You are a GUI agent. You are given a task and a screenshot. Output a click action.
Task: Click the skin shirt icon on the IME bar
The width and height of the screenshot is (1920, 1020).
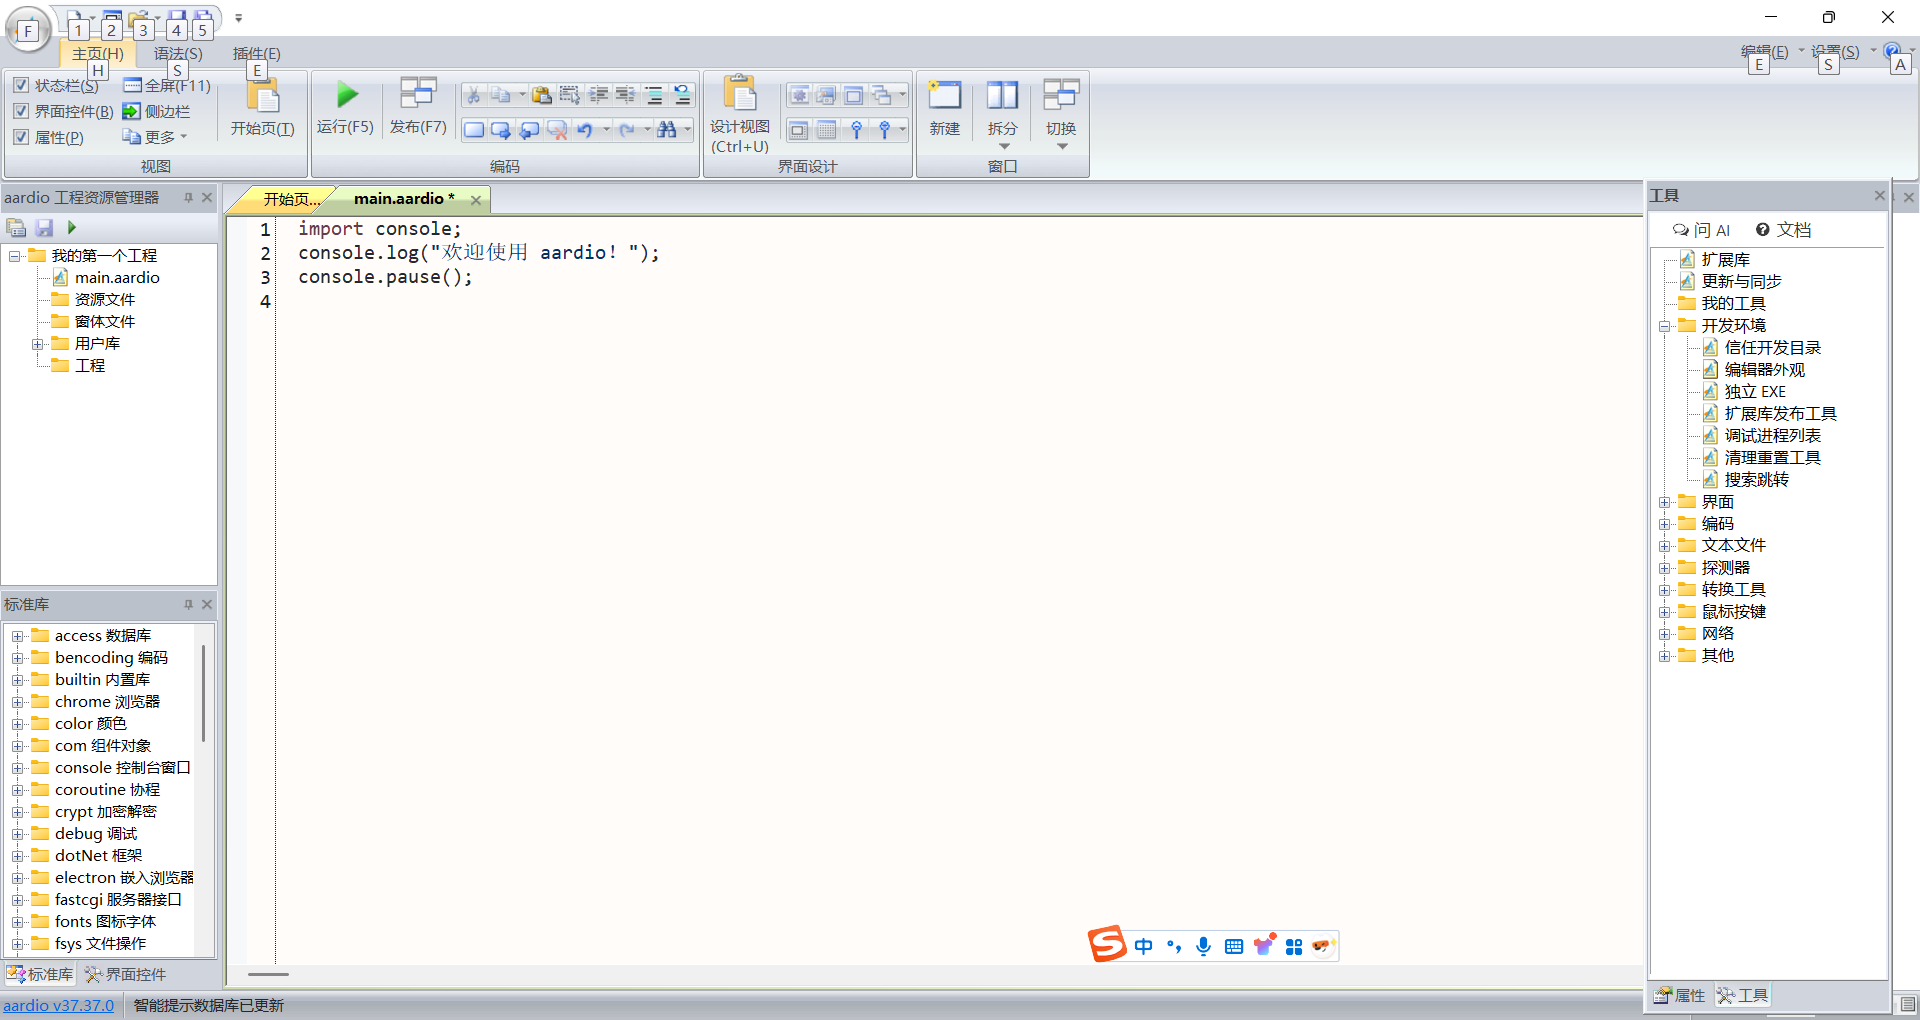click(x=1264, y=945)
